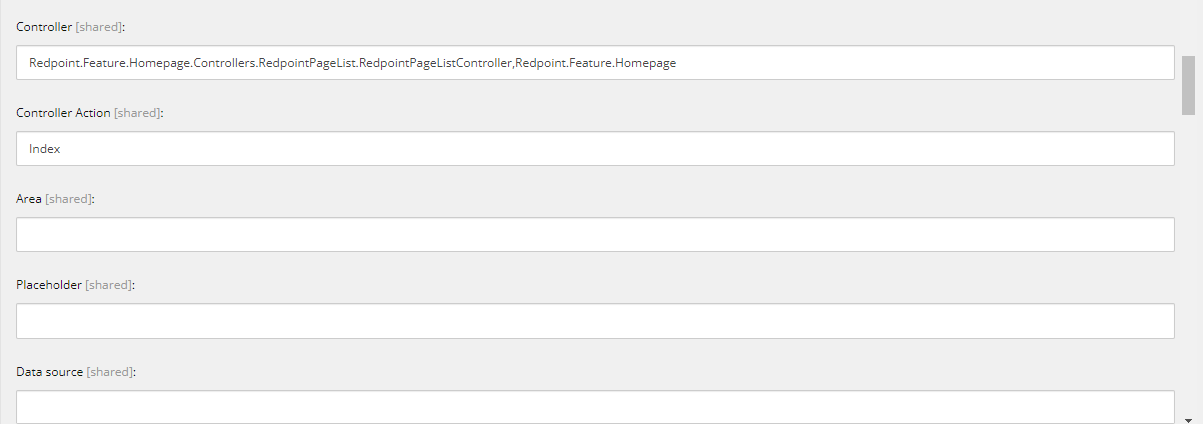Click the Area field label
Screen dimensions: 1203x424
[29, 199]
